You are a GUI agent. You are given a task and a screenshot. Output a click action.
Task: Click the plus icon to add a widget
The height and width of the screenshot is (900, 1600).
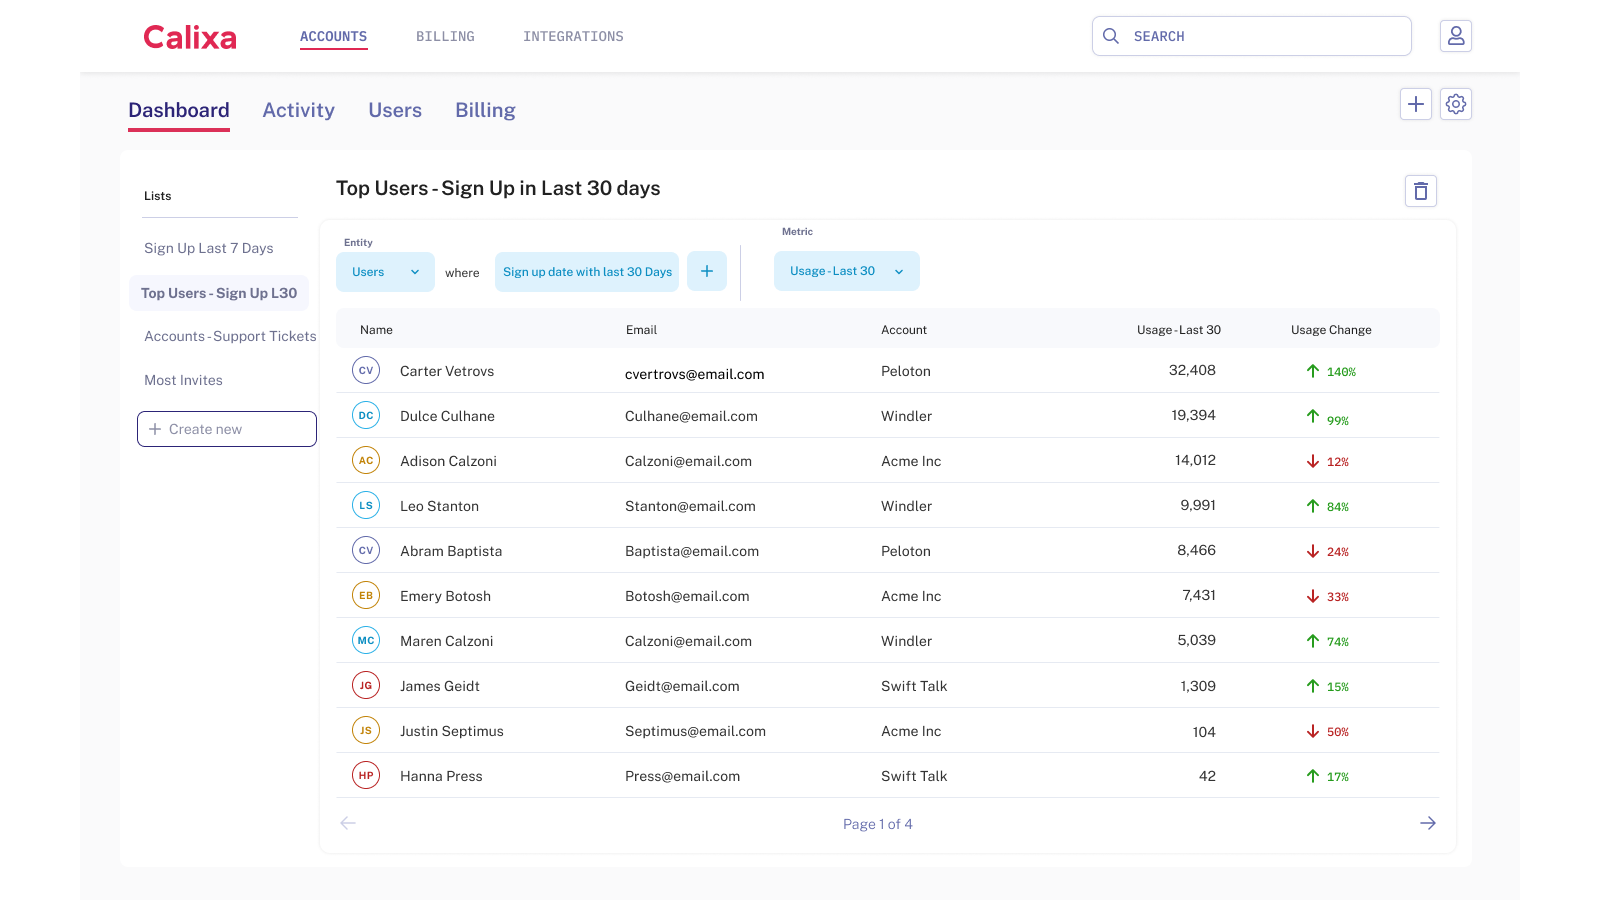[x=1416, y=103]
